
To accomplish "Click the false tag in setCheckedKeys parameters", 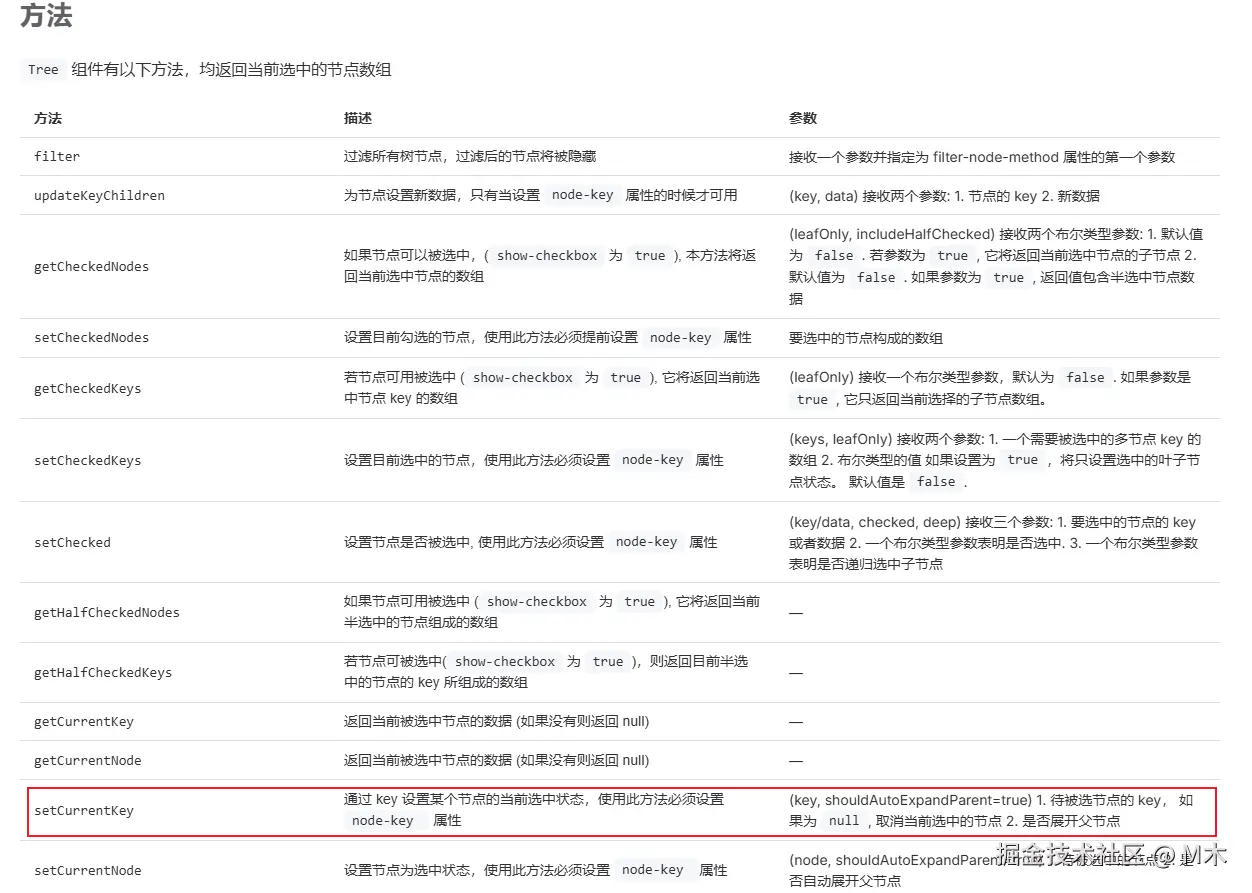I will [936, 481].
